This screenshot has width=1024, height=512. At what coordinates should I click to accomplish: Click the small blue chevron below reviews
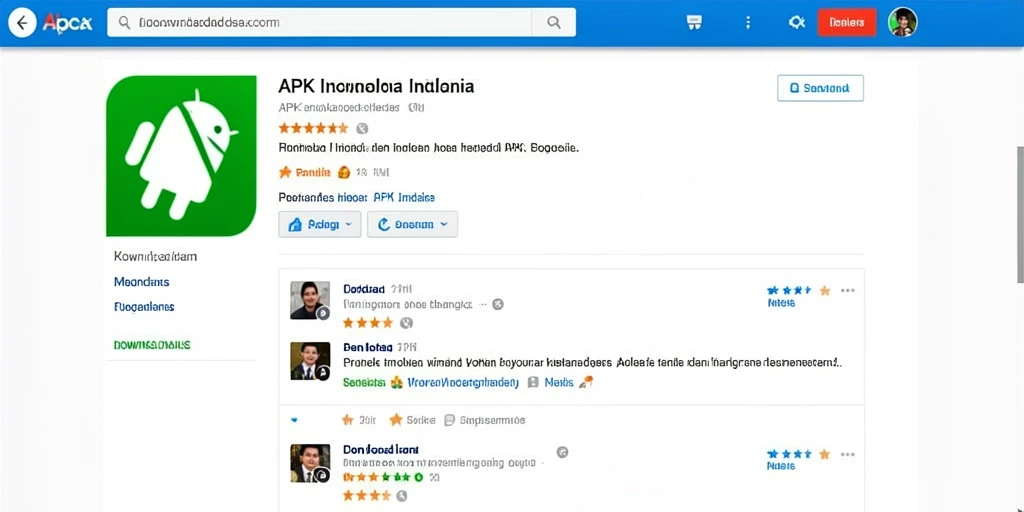pos(296,420)
